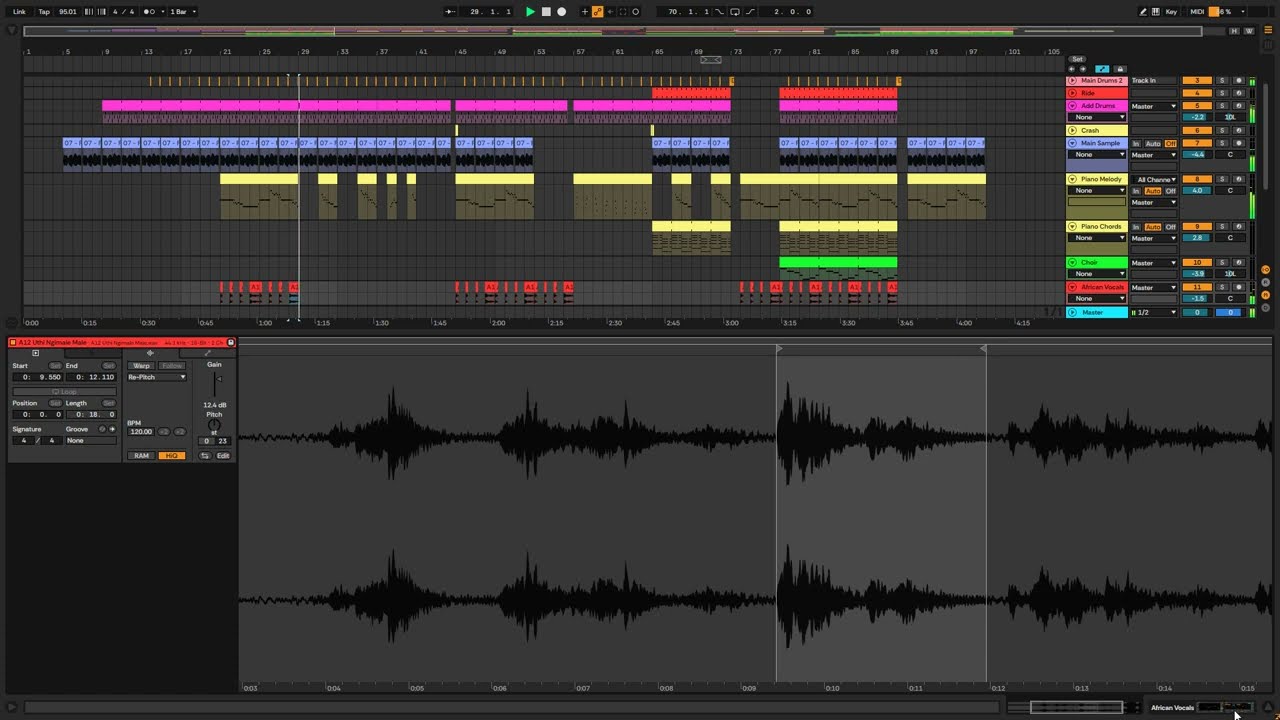Toggle the Automation Mode icon under Set
This screenshot has width=1280, height=720.
click(1102, 69)
